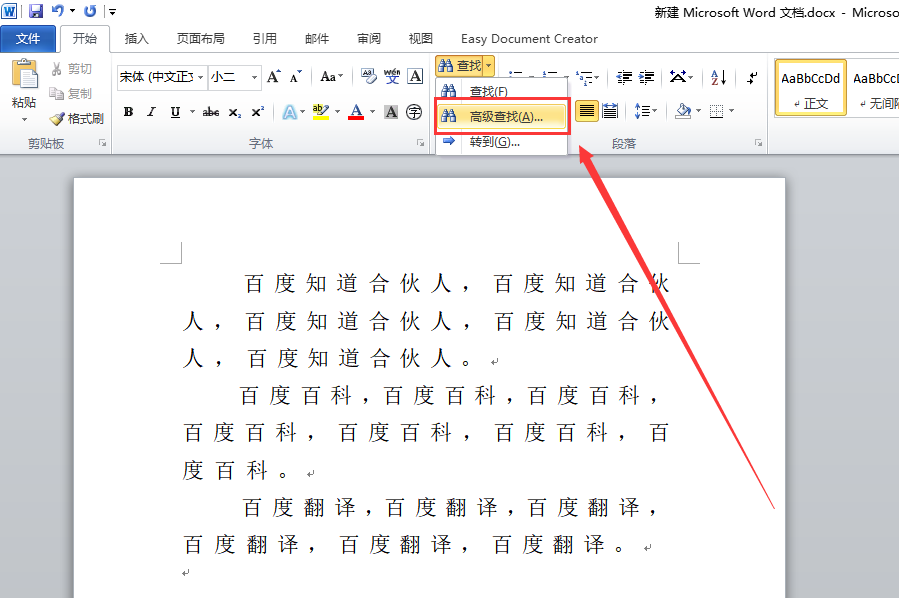Toggle Italic formatting

coord(151,112)
